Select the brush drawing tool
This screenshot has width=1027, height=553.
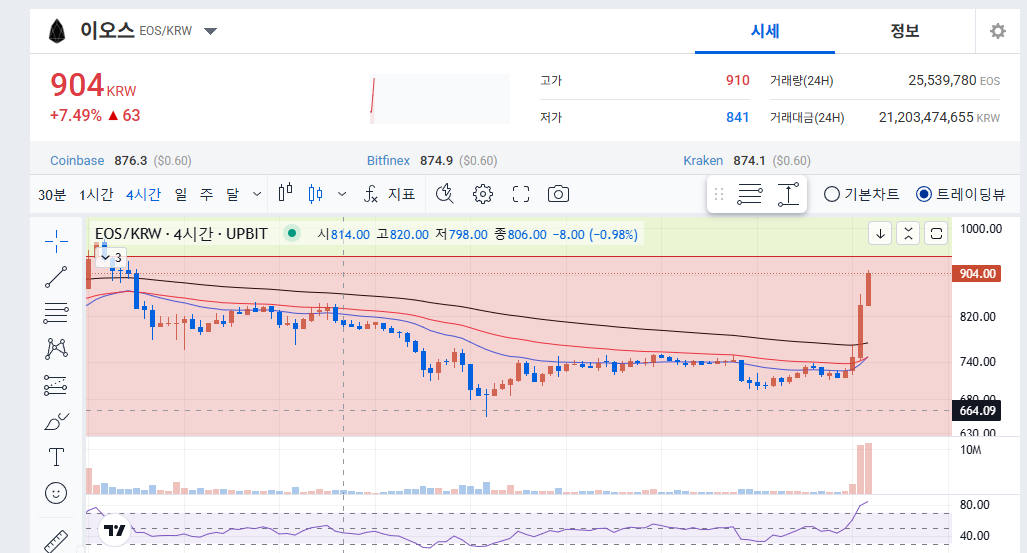tap(56, 421)
